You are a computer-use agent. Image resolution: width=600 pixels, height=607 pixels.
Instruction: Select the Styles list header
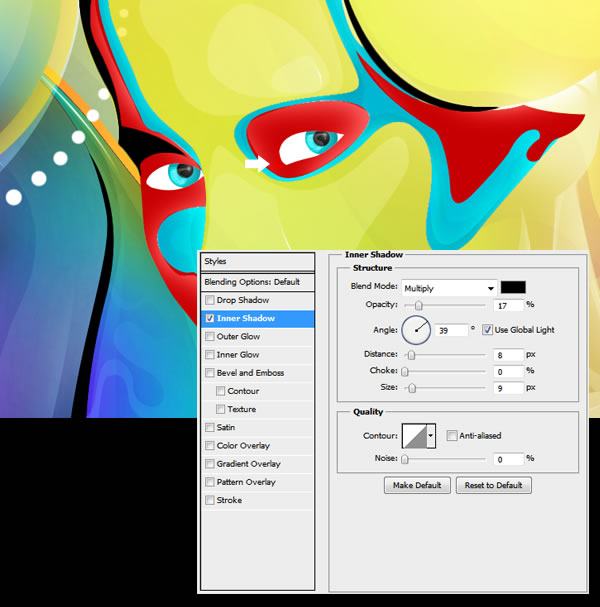[x=257, y=262]
